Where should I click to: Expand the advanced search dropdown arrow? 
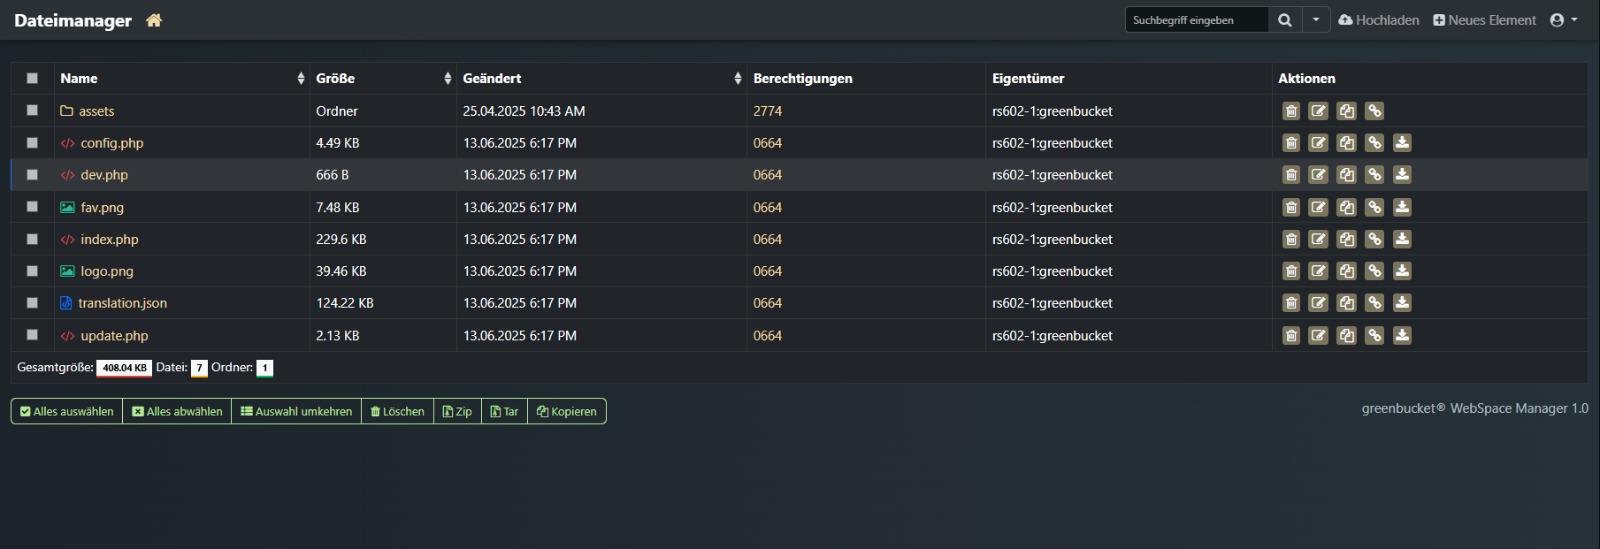click(1316, 20)
